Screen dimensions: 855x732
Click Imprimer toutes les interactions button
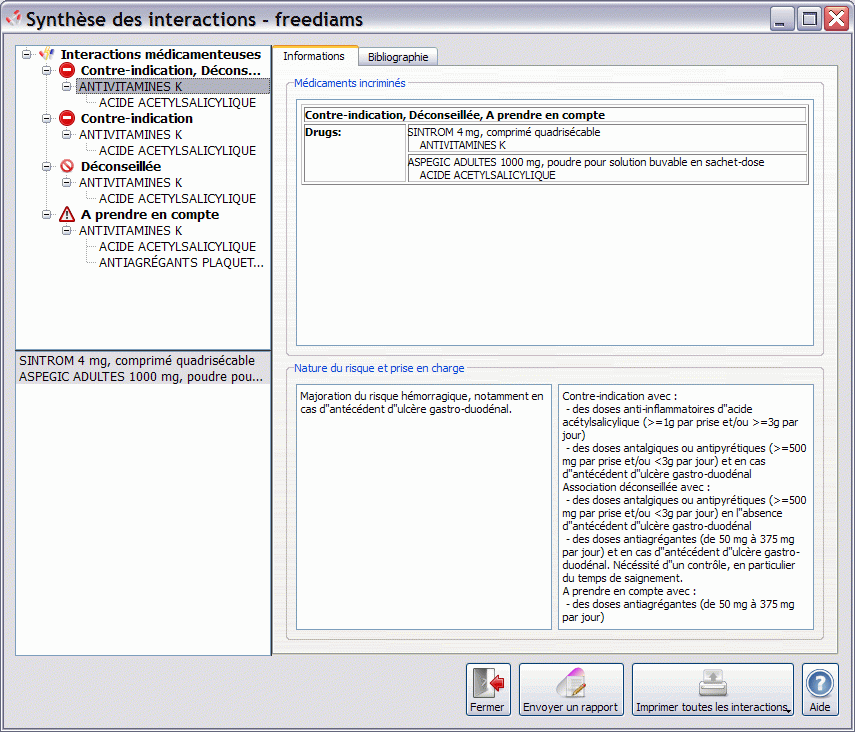click(x=712, y=689)
